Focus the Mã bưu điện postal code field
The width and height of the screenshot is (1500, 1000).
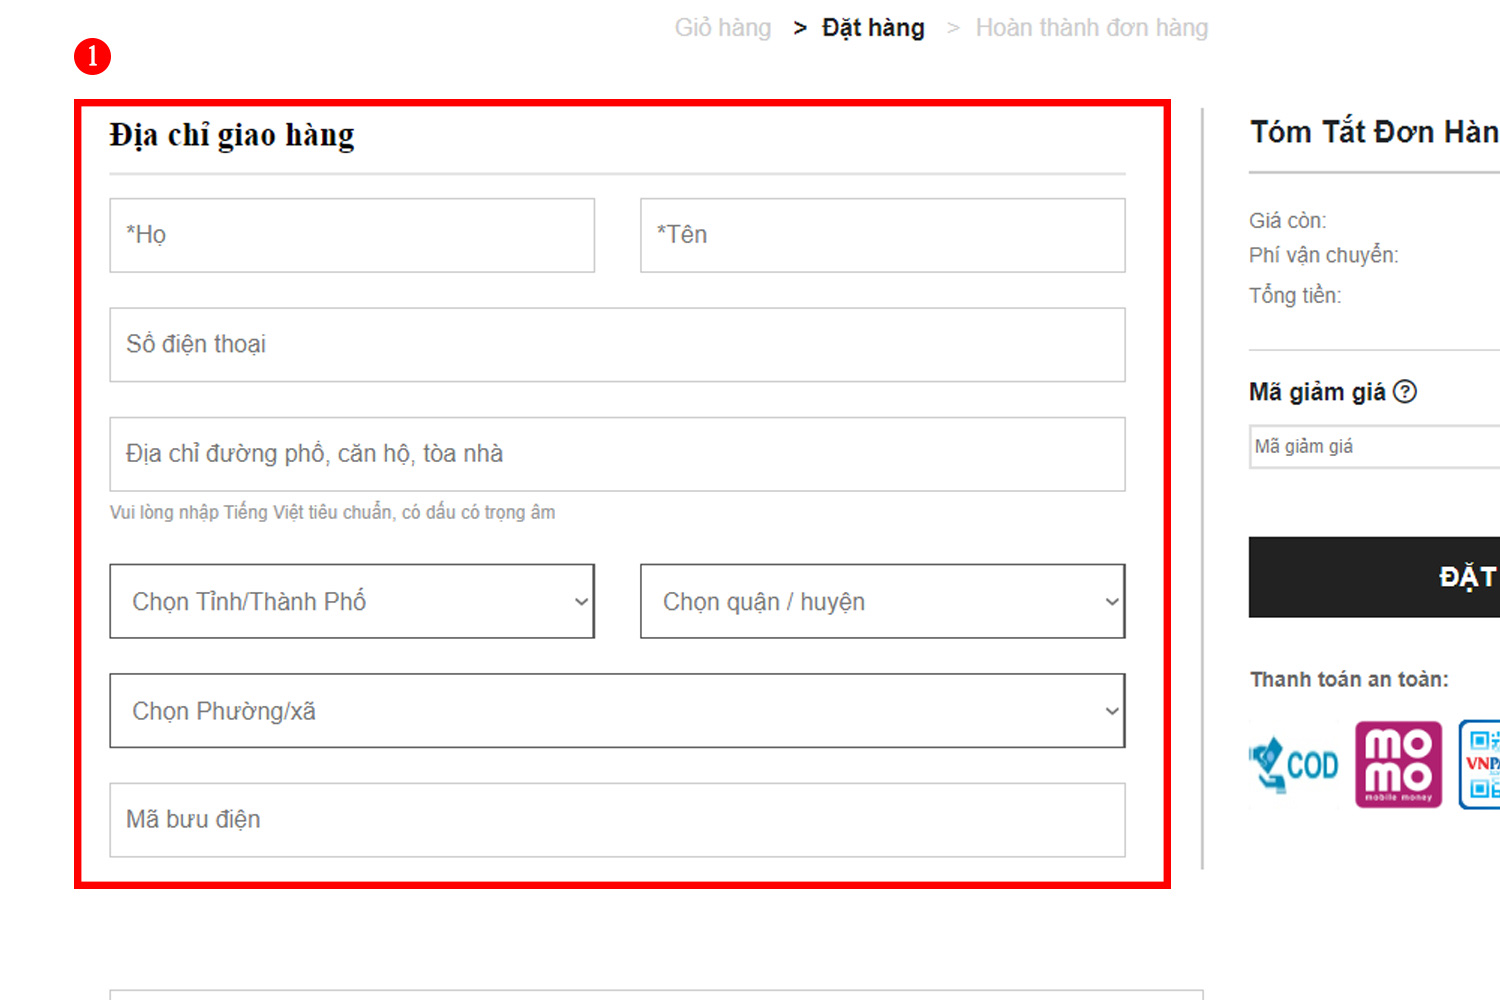coord(617,820)
